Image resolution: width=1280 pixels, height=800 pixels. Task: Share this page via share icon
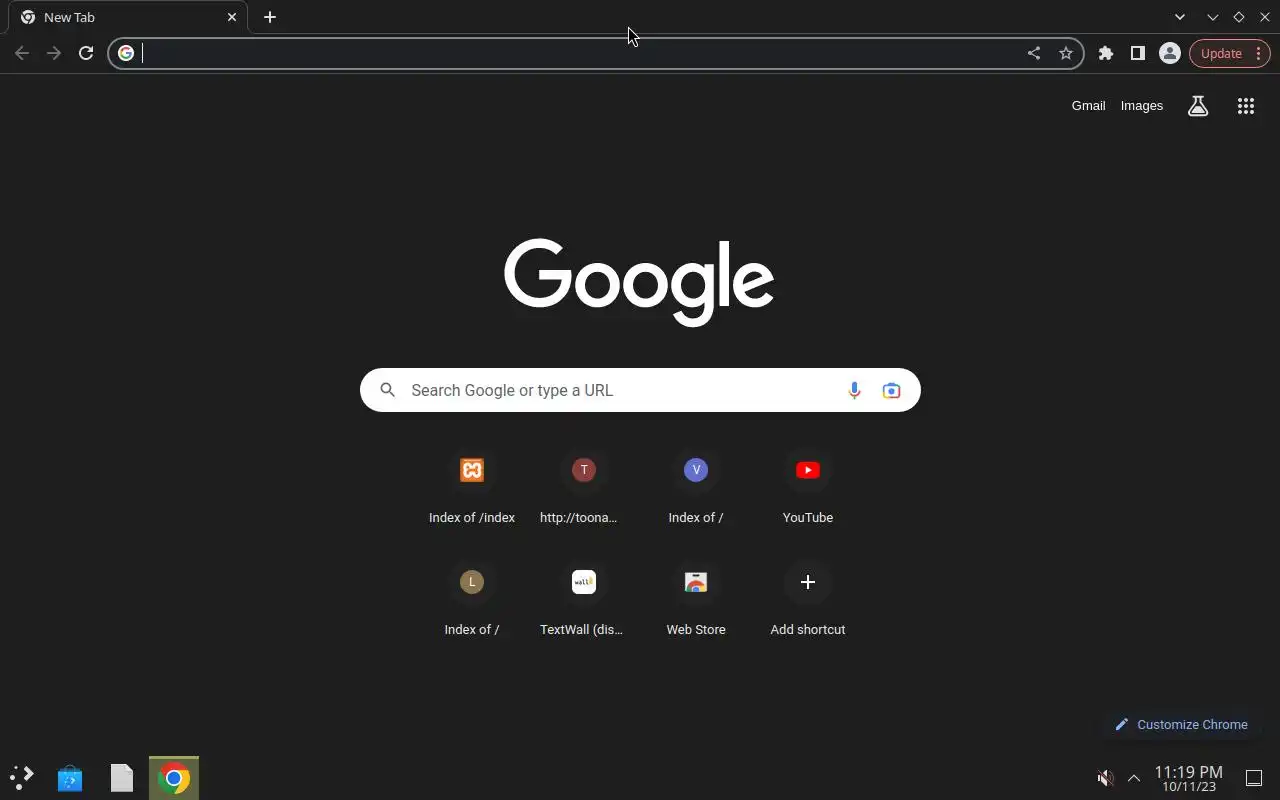[x=1034, y=53]
